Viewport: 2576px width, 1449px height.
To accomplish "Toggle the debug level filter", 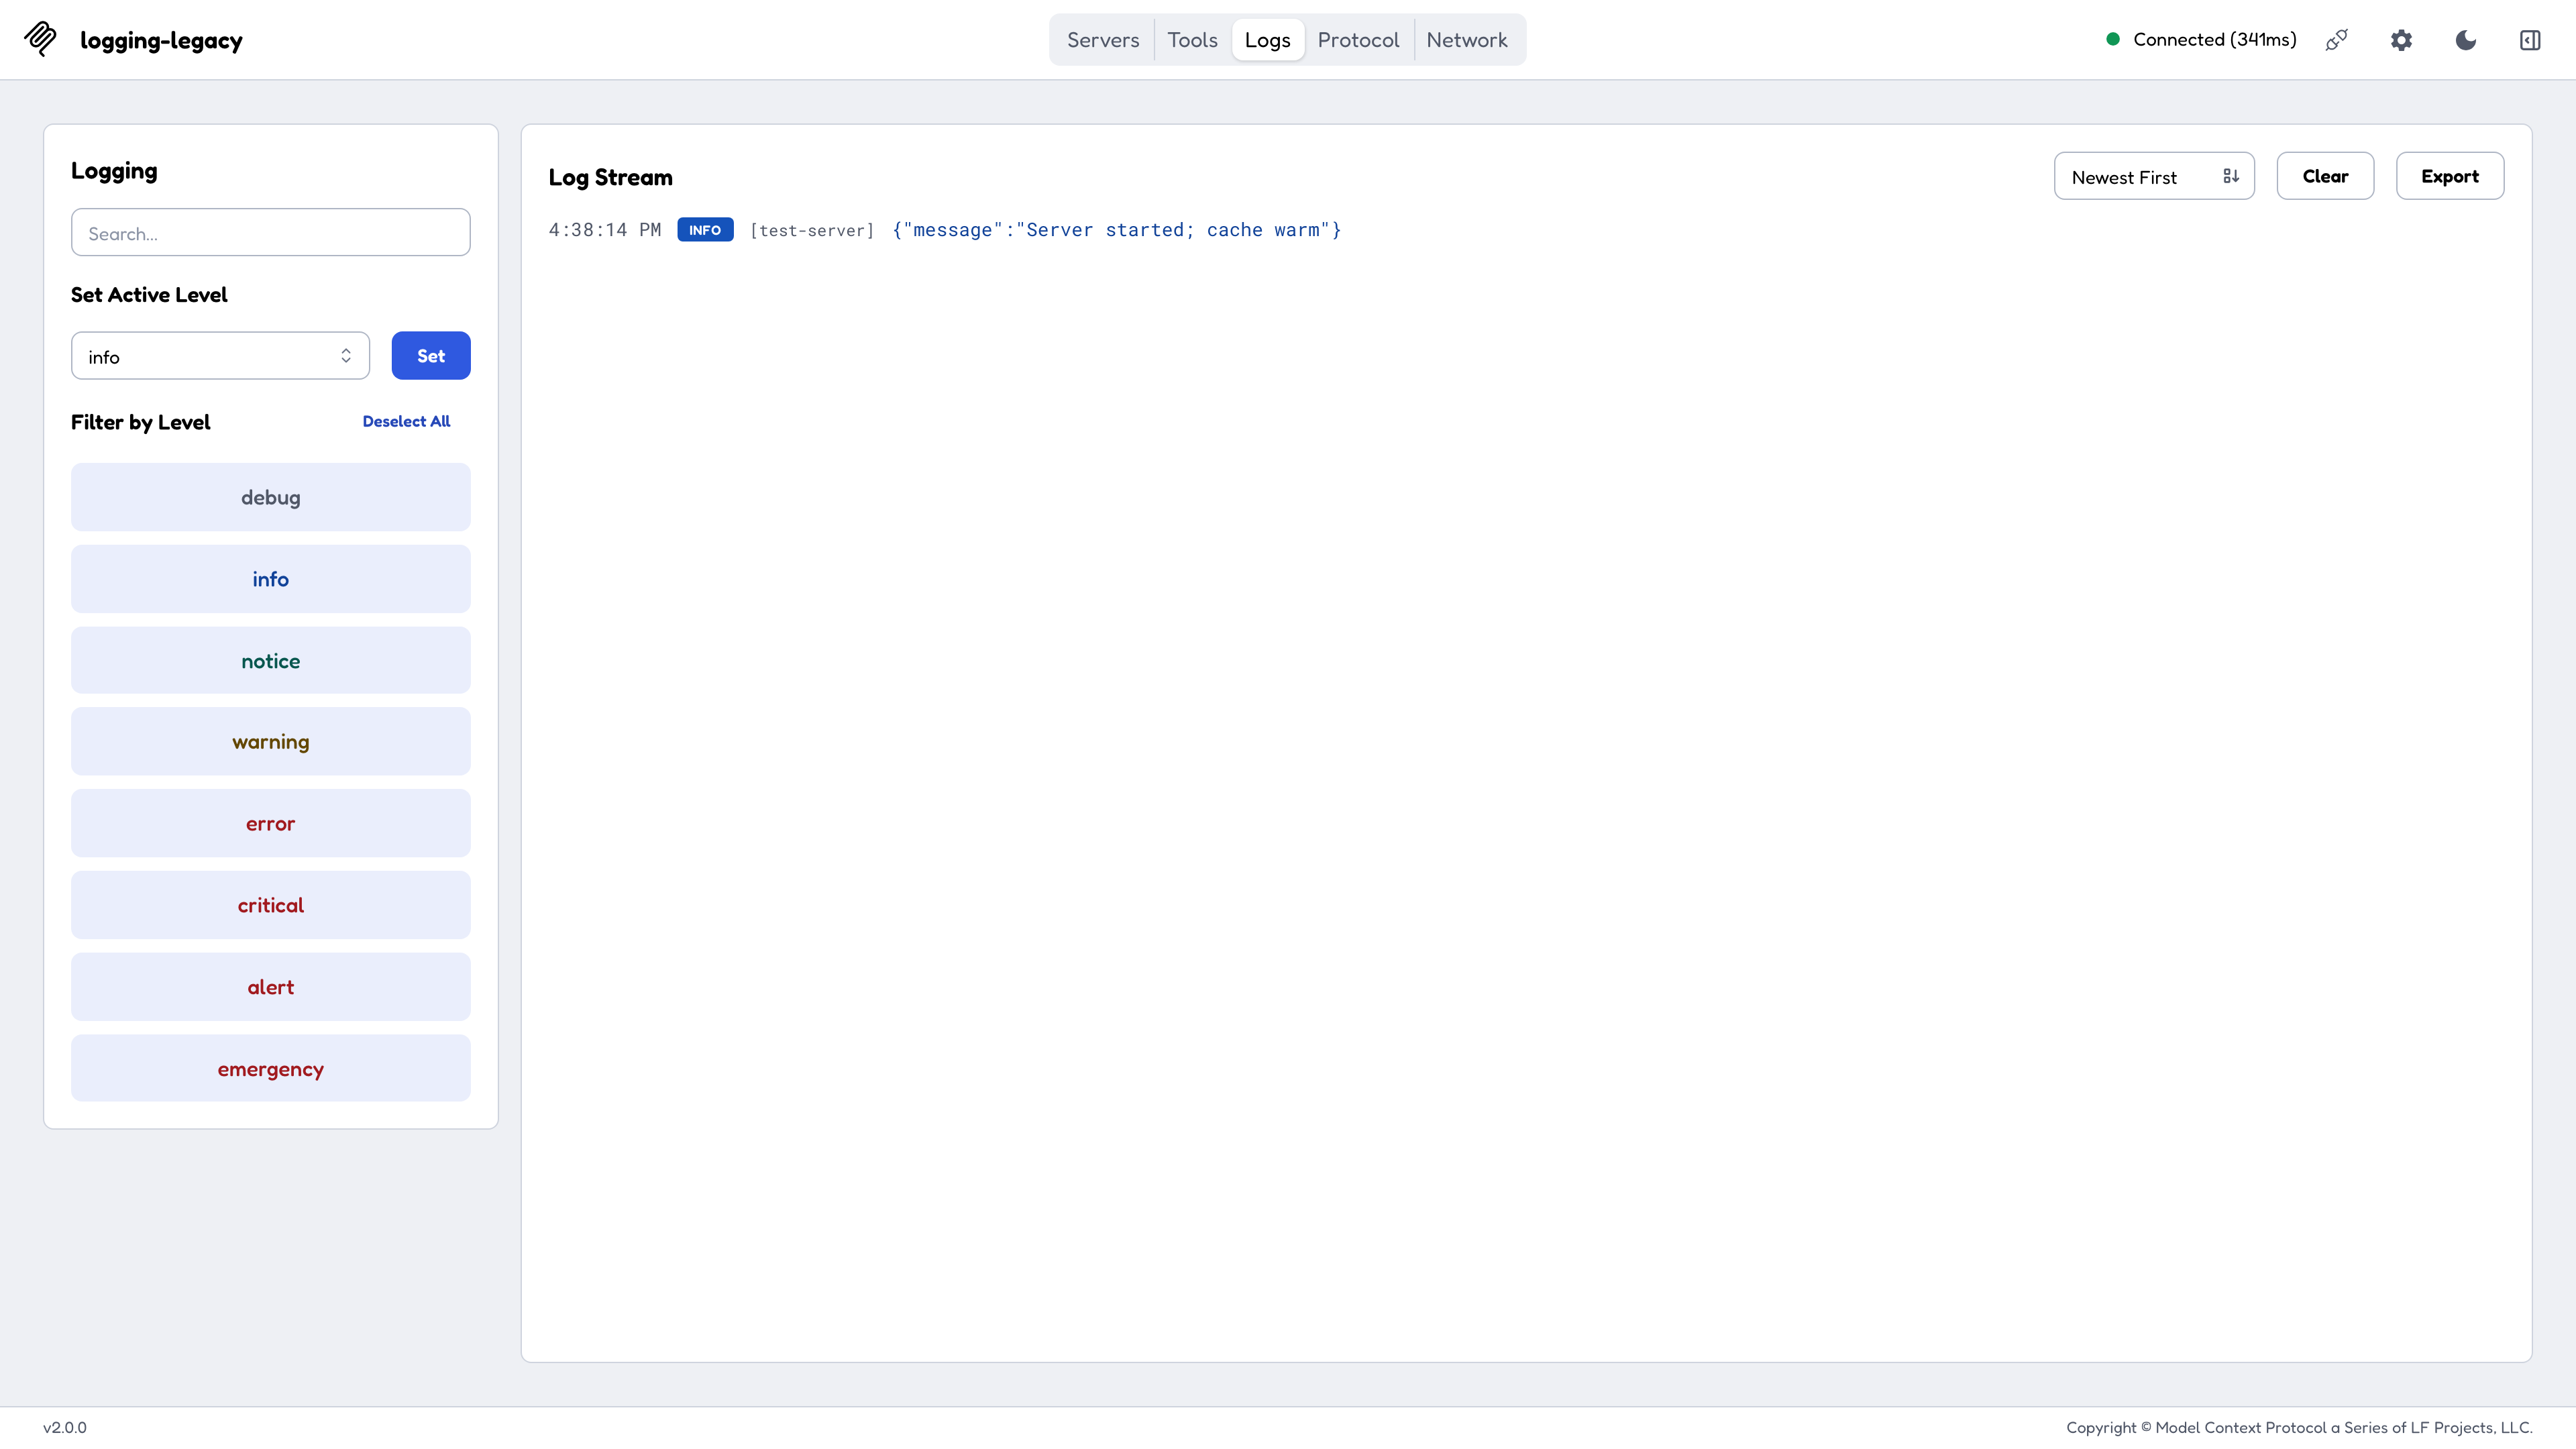I will coord(271,497).
